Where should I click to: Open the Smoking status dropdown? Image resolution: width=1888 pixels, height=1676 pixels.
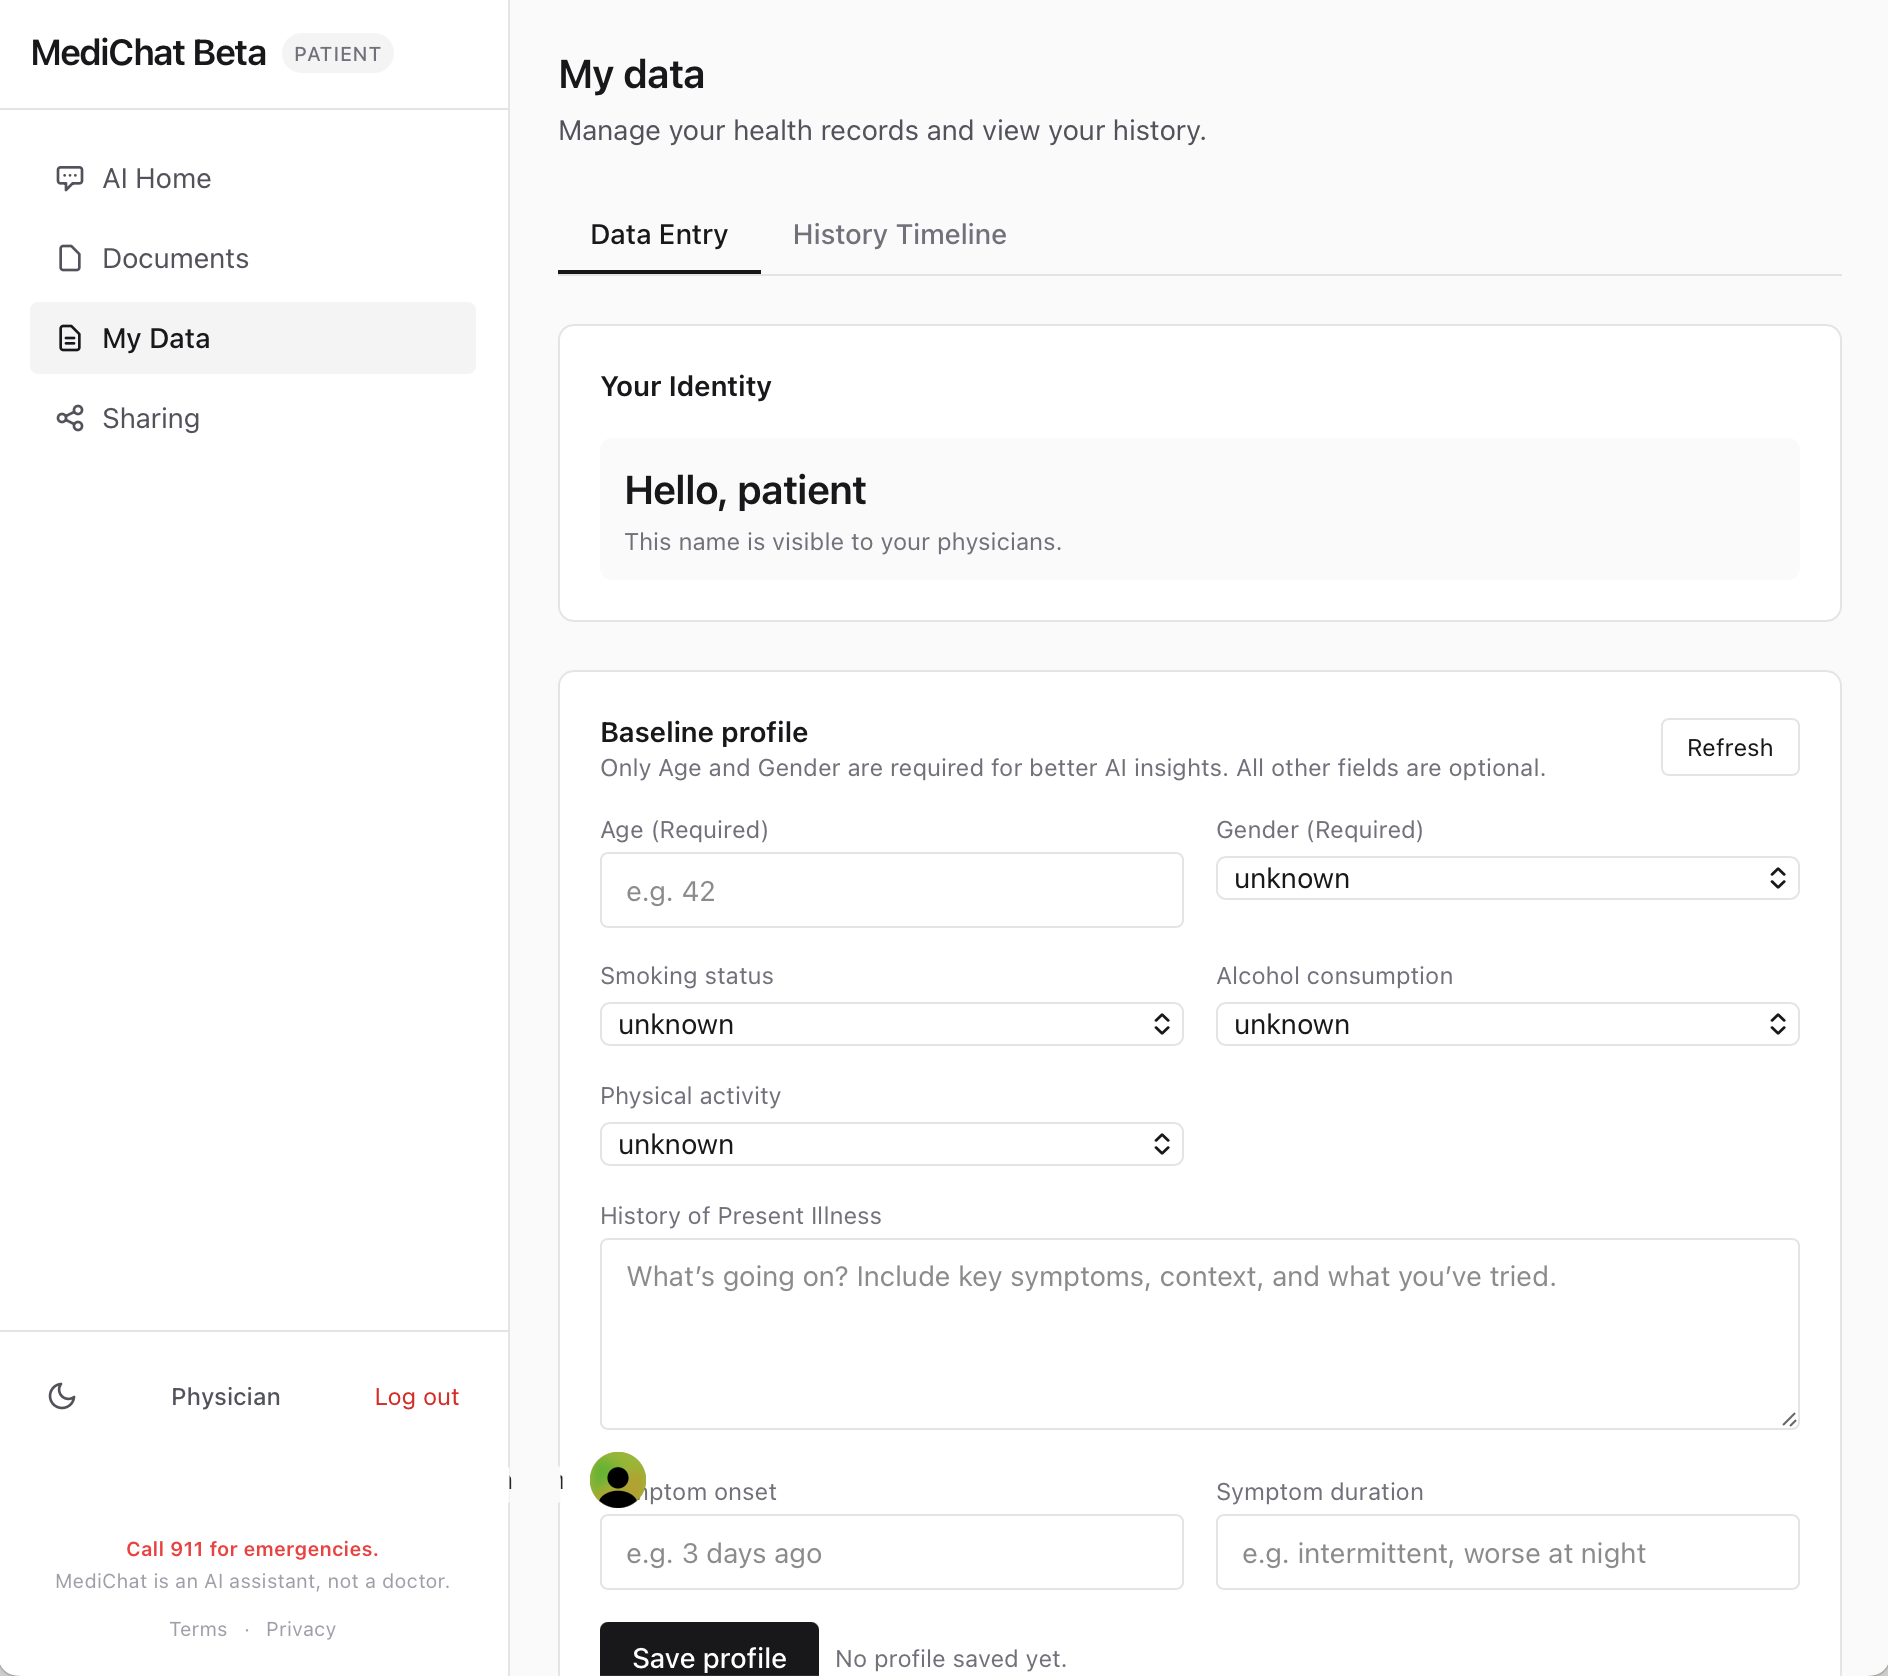pyautogui.click(x=891, y=1024)
